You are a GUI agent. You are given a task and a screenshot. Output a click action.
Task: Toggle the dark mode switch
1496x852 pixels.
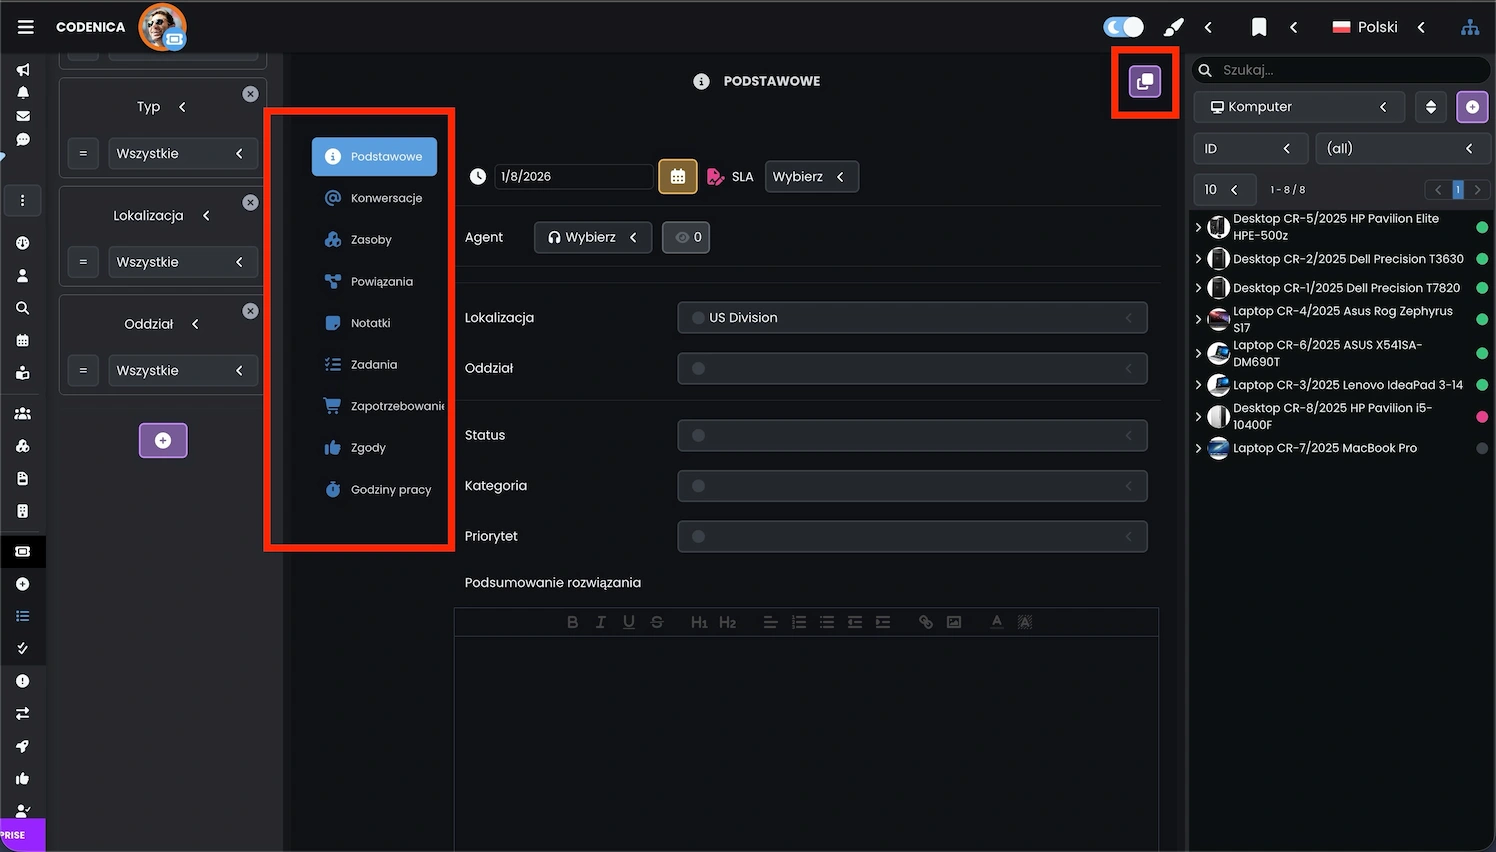[x=1123, y=27]
